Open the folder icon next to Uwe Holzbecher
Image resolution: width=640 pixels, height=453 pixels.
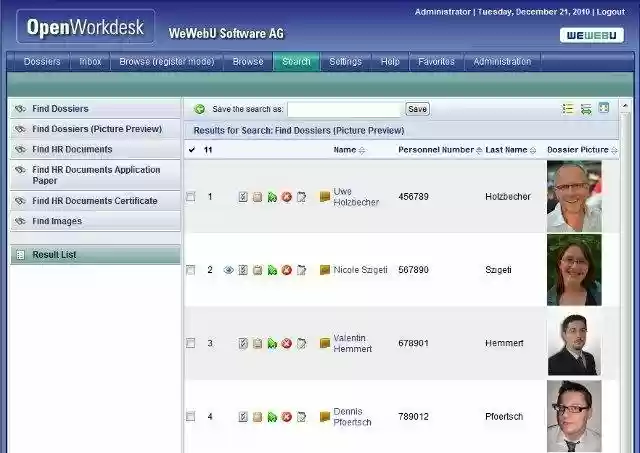tap(325, 197)
